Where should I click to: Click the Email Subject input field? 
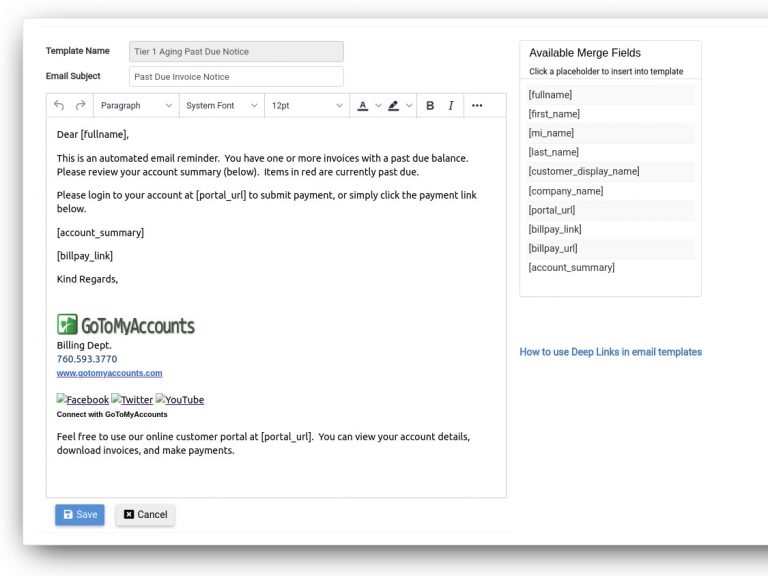236,77
